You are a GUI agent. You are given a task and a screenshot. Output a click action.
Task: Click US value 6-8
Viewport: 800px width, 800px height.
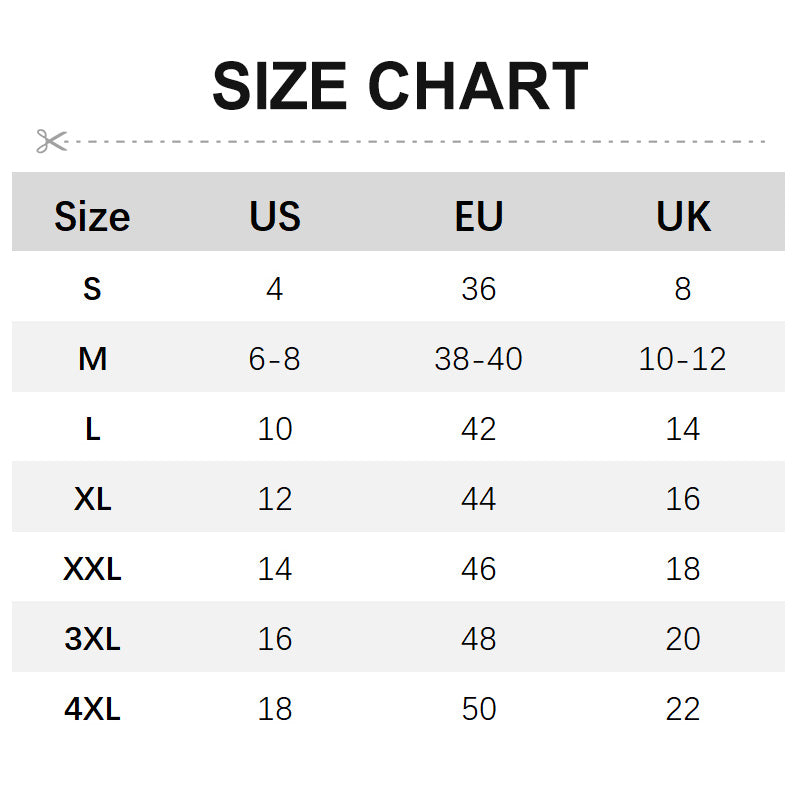275,358
